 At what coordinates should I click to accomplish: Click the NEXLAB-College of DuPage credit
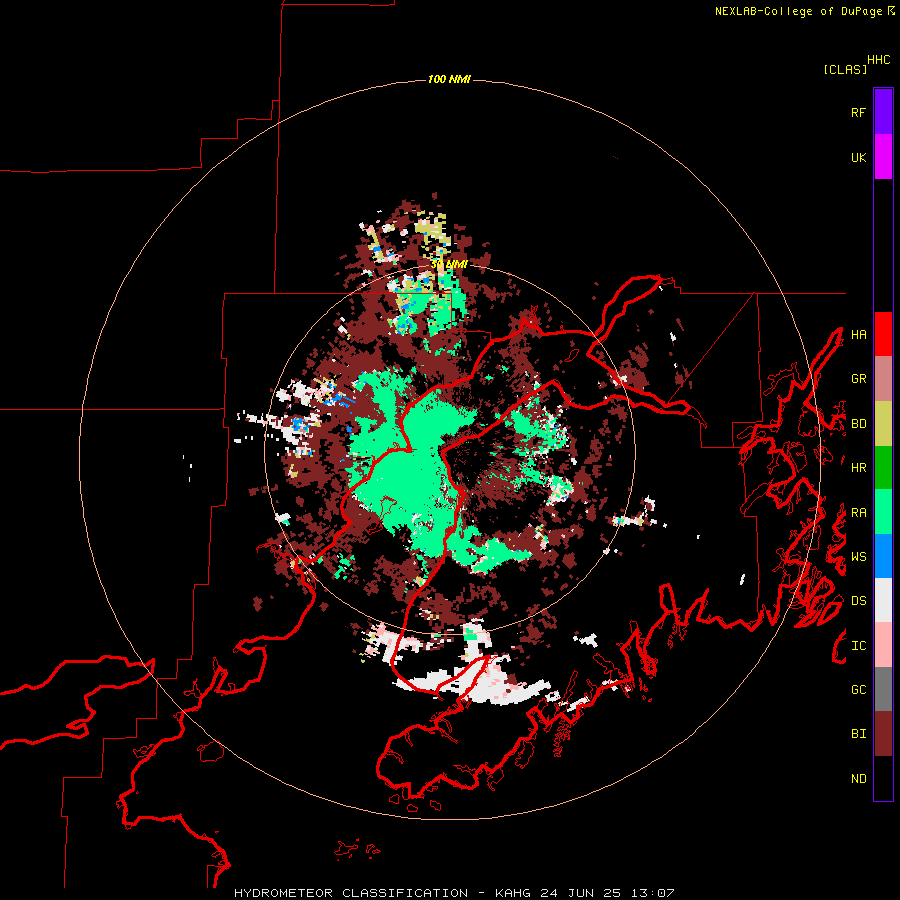coord(798,11)
